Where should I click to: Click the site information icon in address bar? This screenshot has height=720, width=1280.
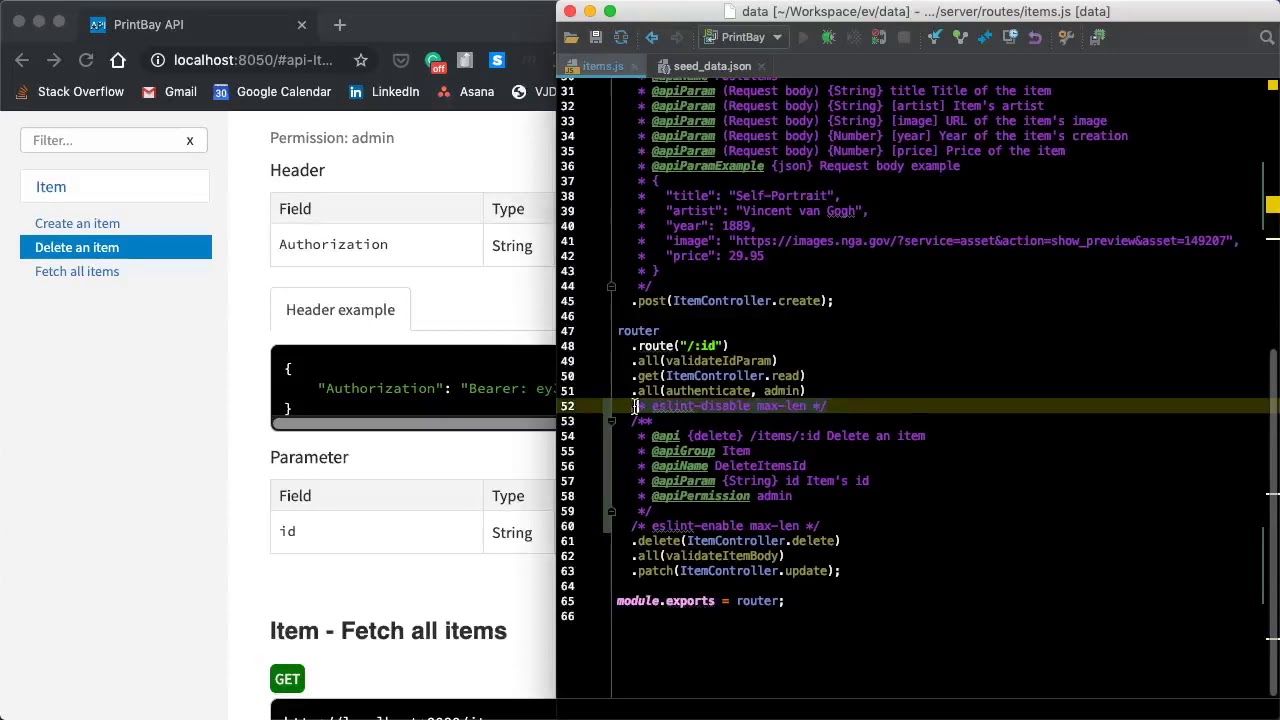(x=158, y=60)
